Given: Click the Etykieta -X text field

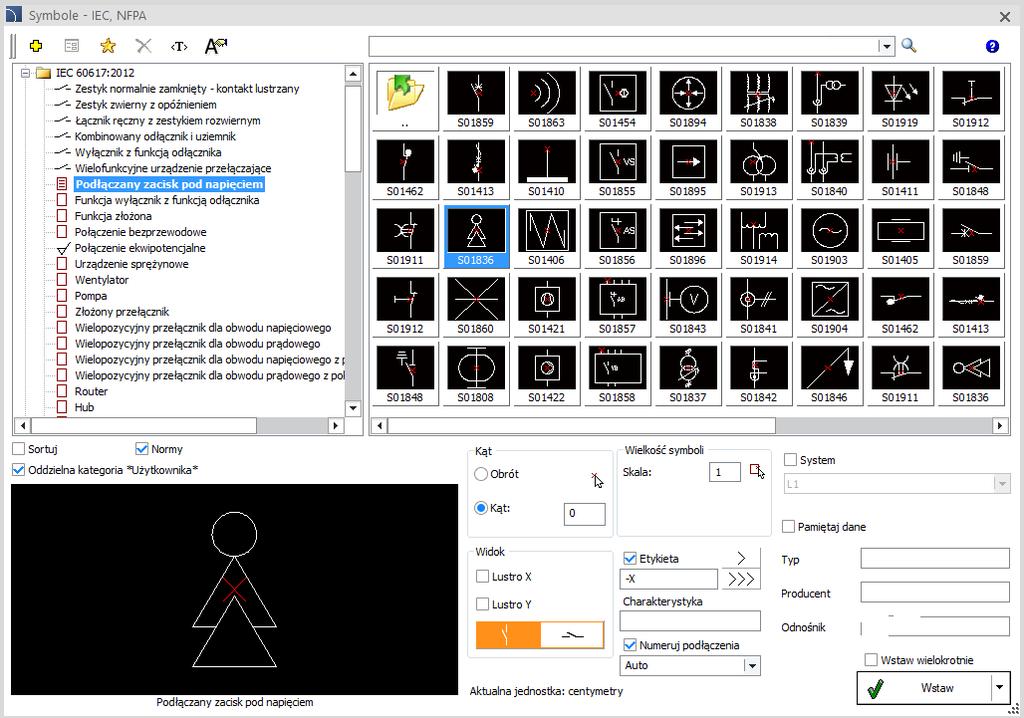Looking at the screenshot, I should pos(668,579).
